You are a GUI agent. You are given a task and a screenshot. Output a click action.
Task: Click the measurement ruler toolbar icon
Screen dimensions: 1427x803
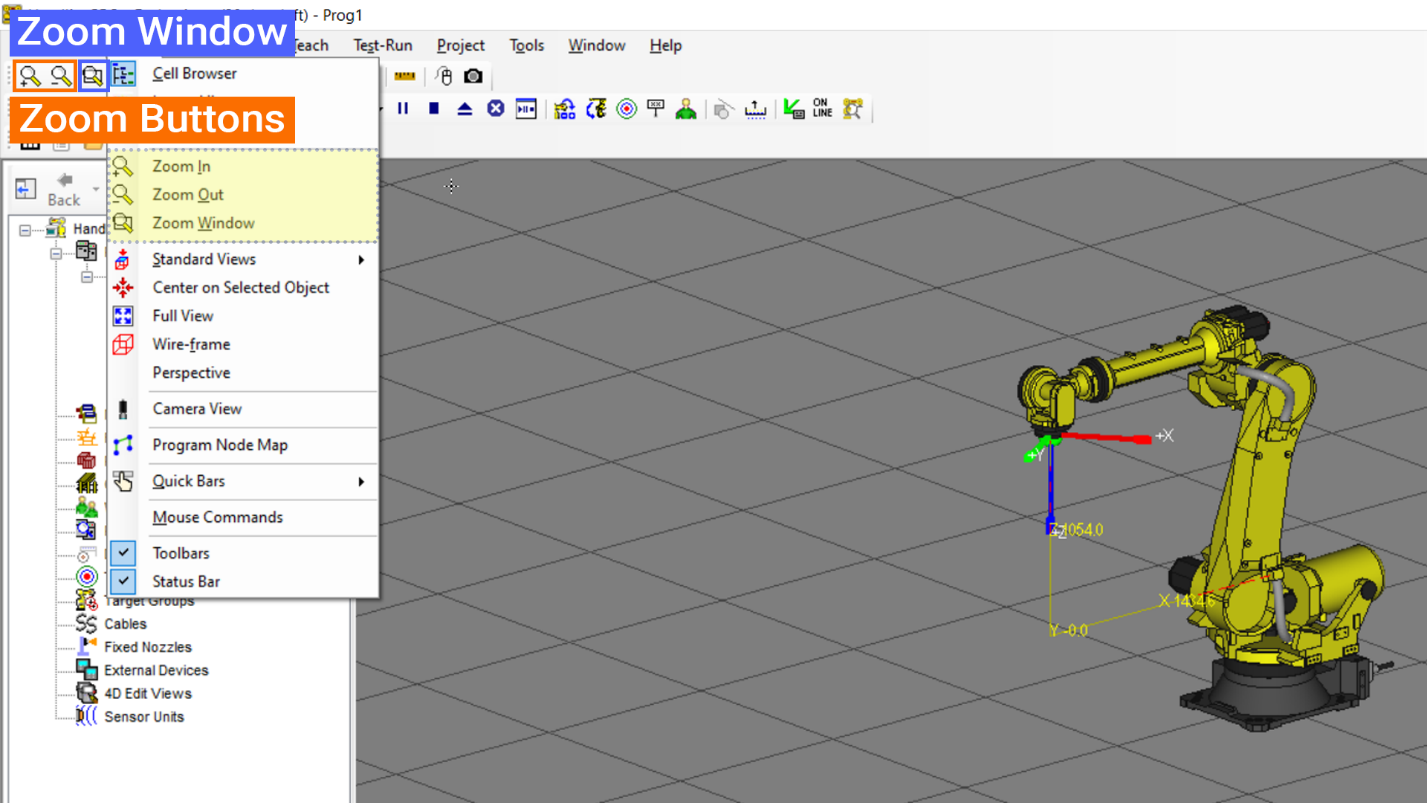pyautogui.click(x=405, y=76)
